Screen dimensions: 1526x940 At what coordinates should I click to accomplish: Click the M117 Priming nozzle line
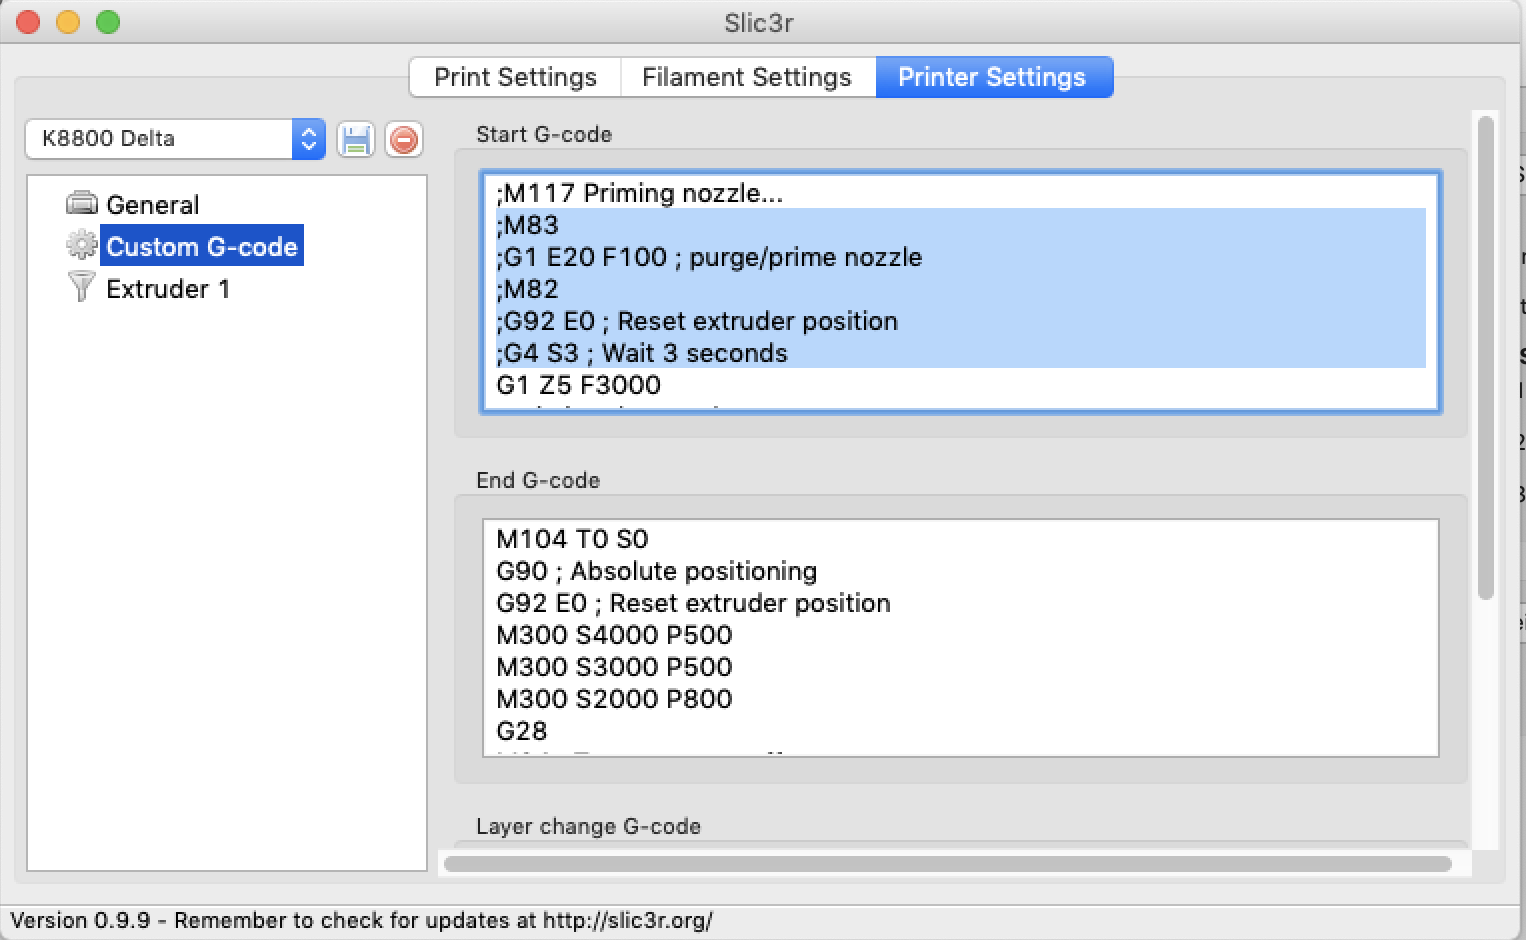pos(639,193)
